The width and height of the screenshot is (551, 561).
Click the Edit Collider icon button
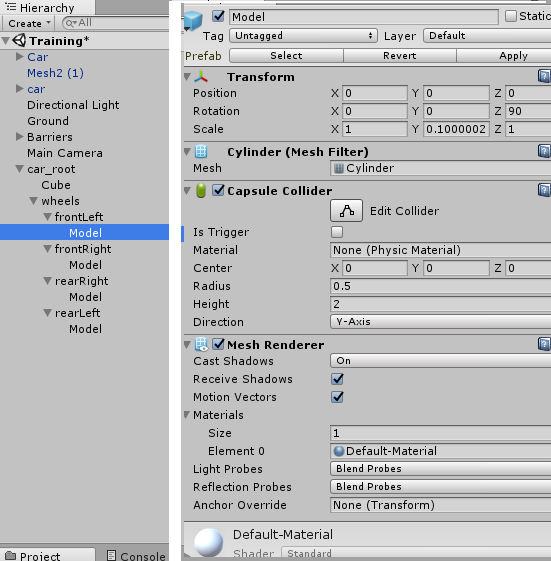tap(346, 211)
